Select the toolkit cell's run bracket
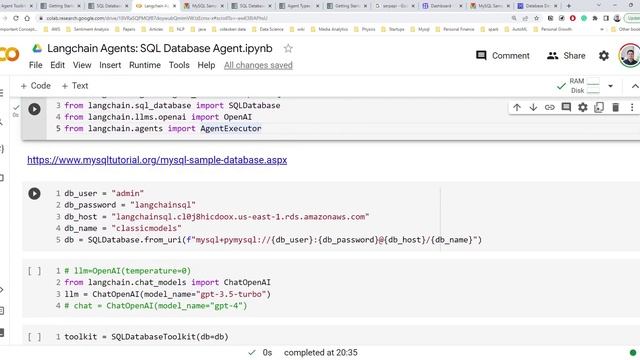The image size is (640, 360). (34, 337)
